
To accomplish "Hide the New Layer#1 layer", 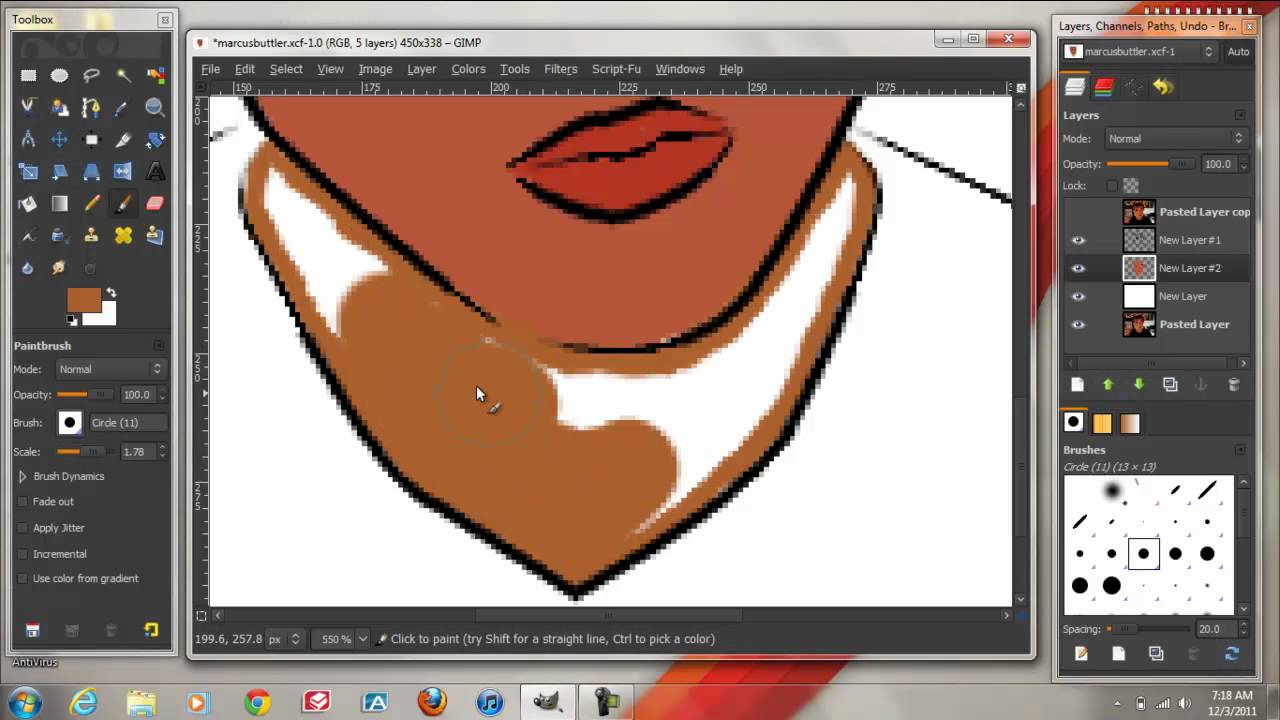I will pyautogui.click(x=1078, y=240).
